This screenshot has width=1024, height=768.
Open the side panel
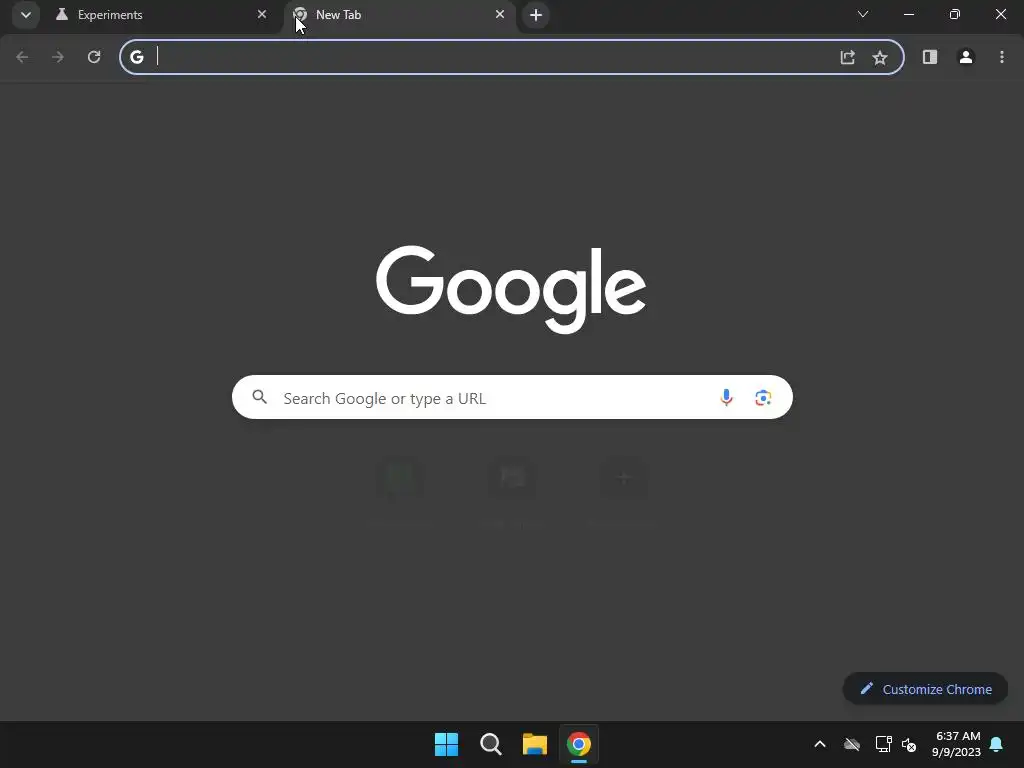(930, 57)
